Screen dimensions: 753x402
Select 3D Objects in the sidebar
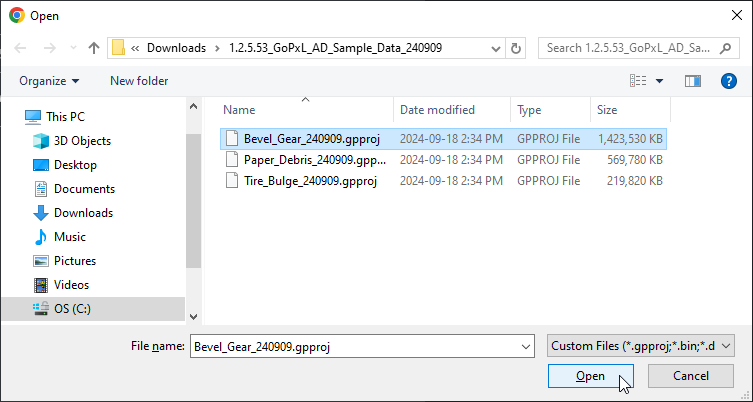pyautogui.click(x=82, y=141)
